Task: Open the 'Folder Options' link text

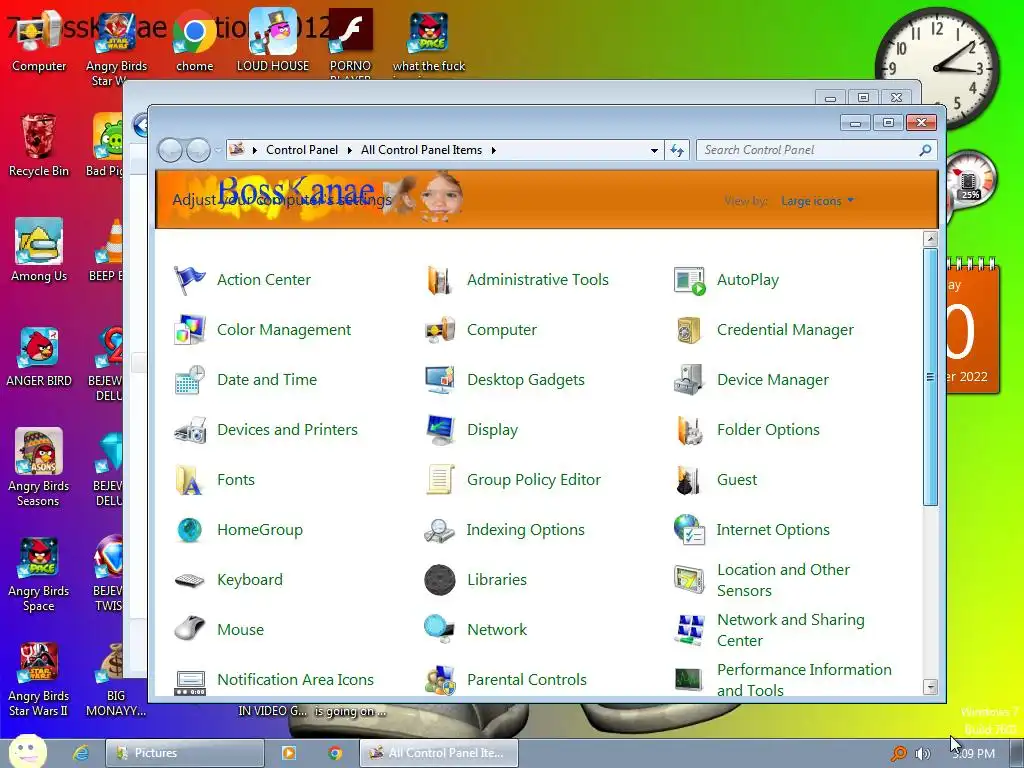Action: pyautogui.click(x=768, y=430)
